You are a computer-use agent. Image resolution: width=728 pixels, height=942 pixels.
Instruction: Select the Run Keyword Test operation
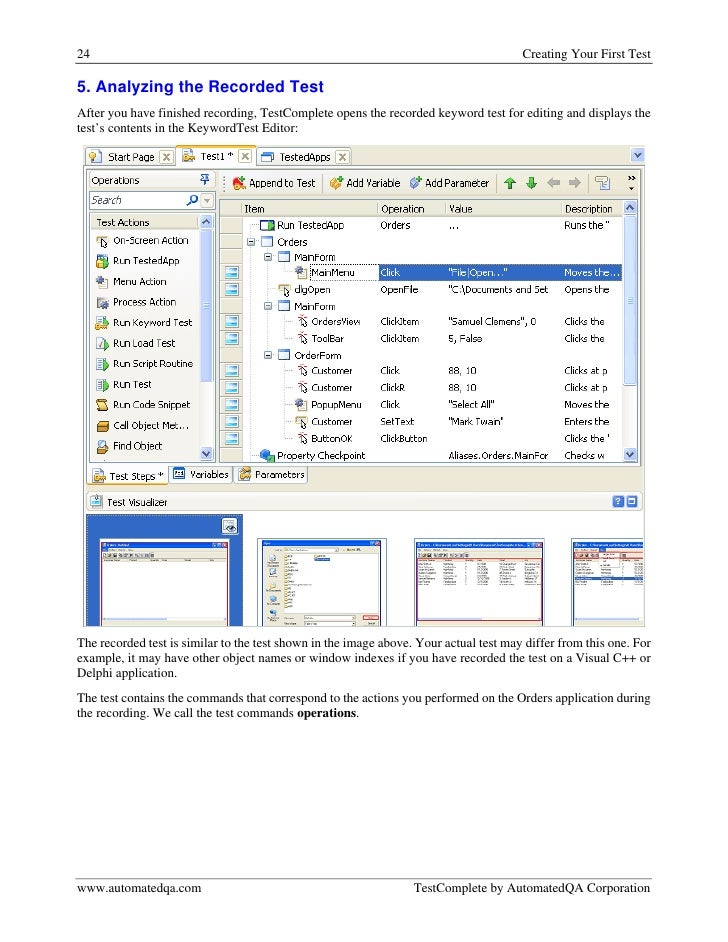coord(144,323)
